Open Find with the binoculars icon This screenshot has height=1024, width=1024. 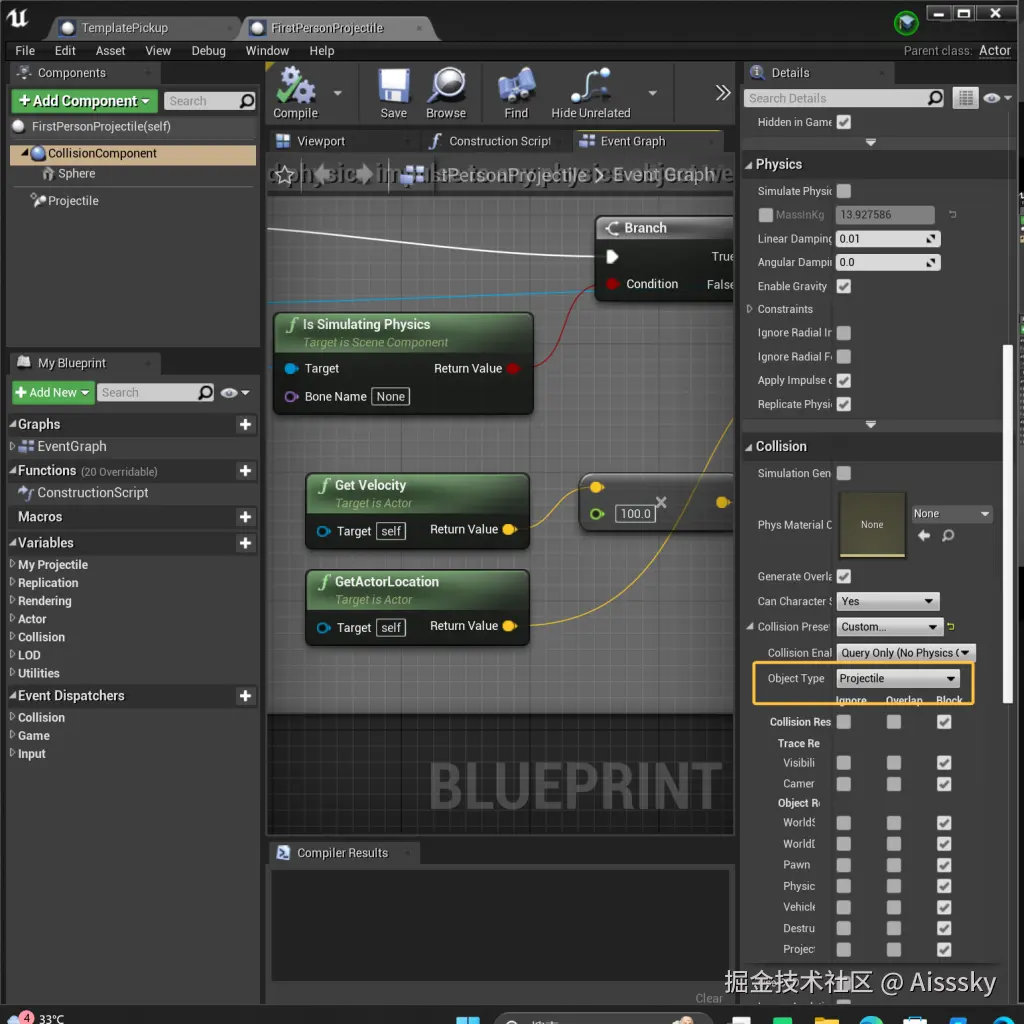coord(516,86)
